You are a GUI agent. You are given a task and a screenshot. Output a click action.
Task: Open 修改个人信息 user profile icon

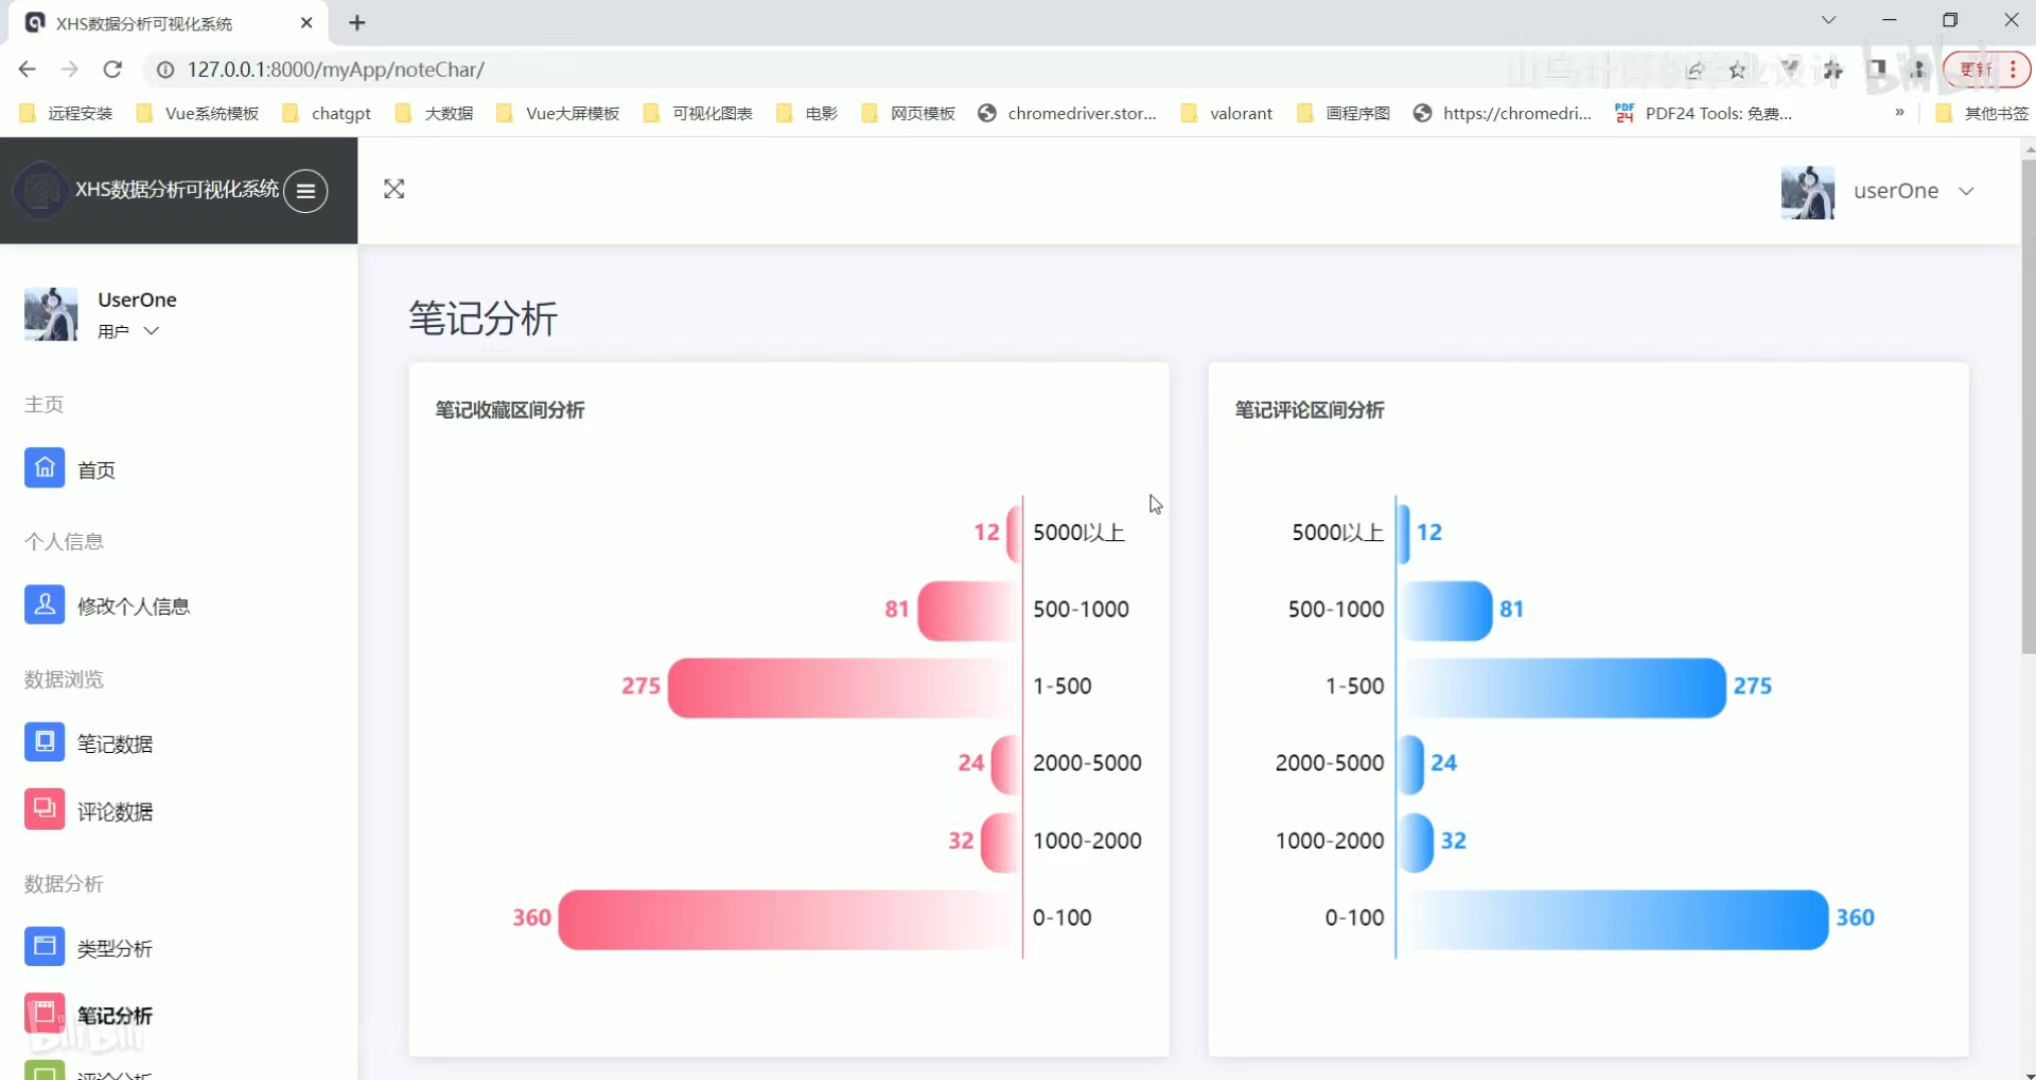coord(44,605)
